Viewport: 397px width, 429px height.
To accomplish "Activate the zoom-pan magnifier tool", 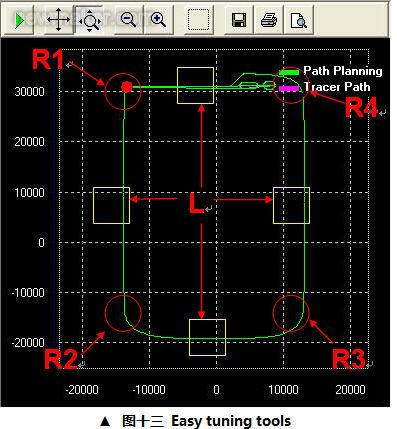I will (x=89, y=20).
